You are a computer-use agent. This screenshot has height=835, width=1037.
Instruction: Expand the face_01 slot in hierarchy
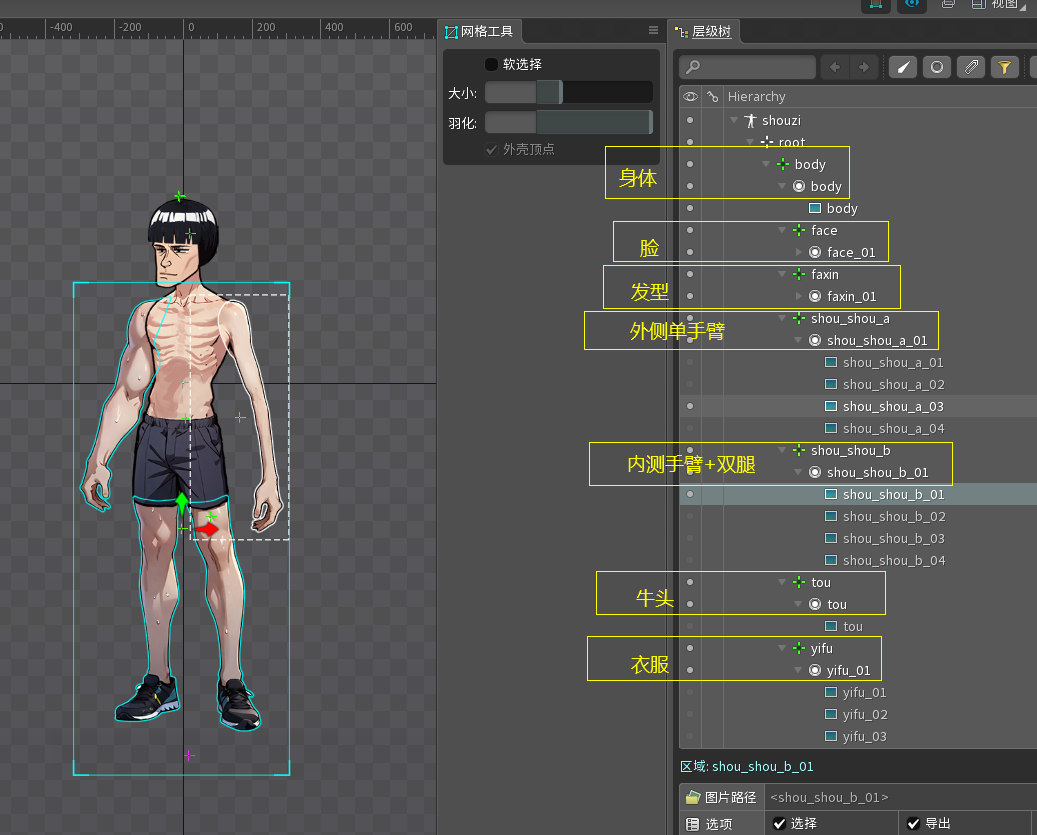click(x=799, y=252)
